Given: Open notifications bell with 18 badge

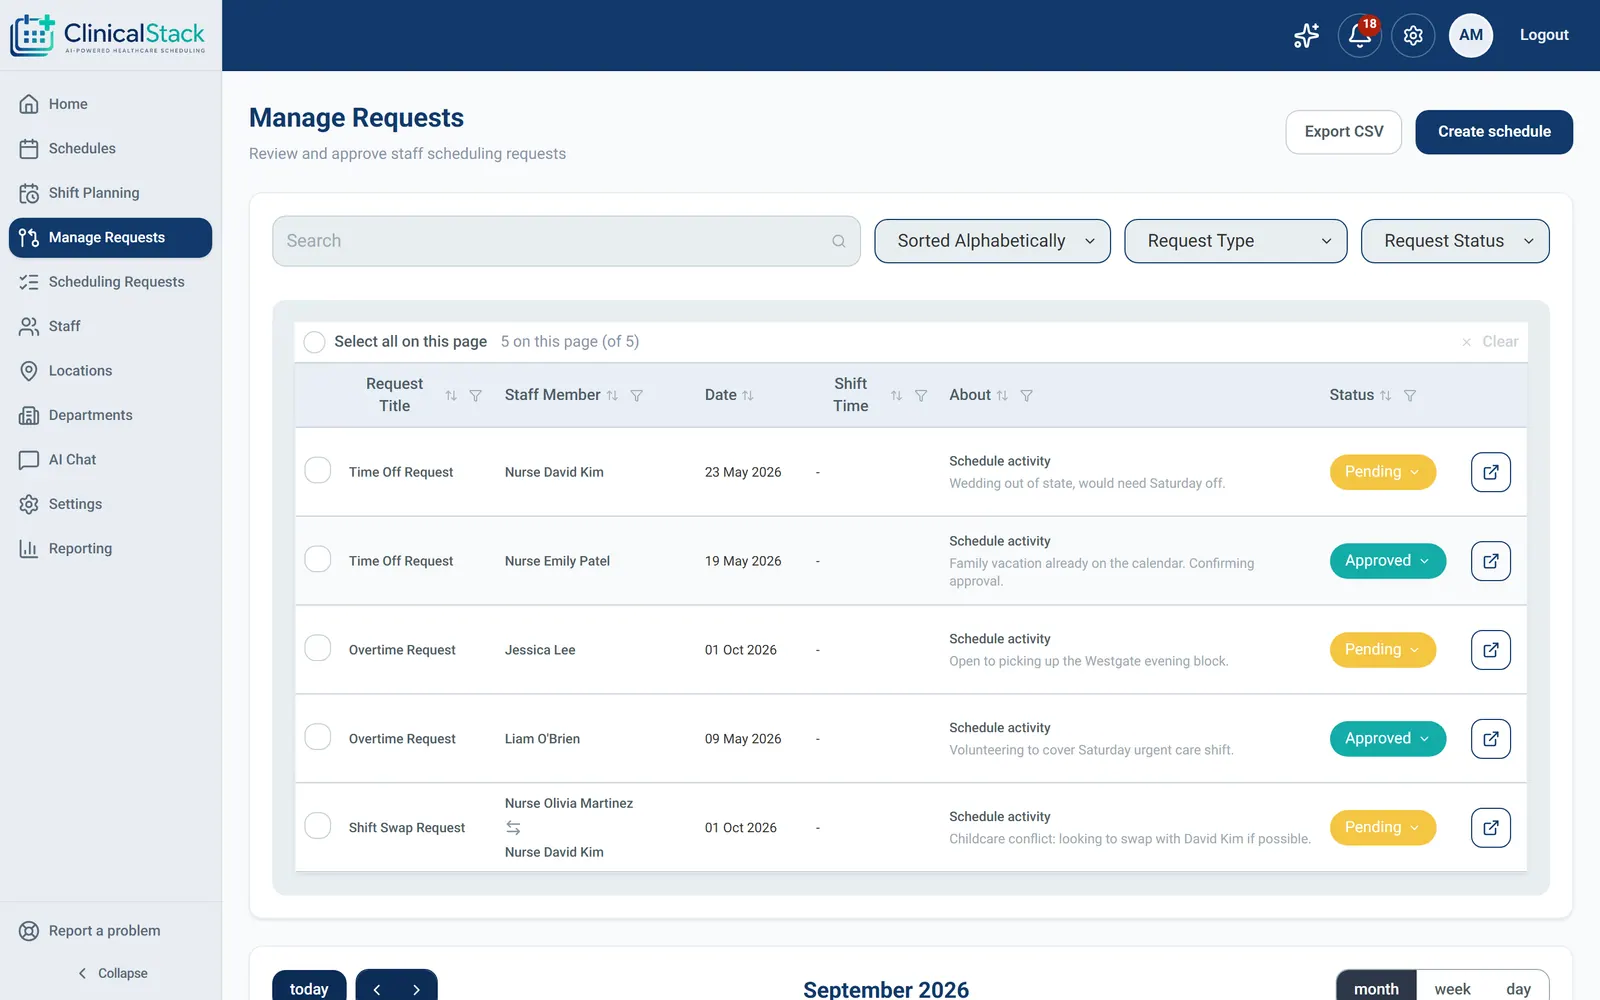Looking at the screenshot, I should [1359, 35].
